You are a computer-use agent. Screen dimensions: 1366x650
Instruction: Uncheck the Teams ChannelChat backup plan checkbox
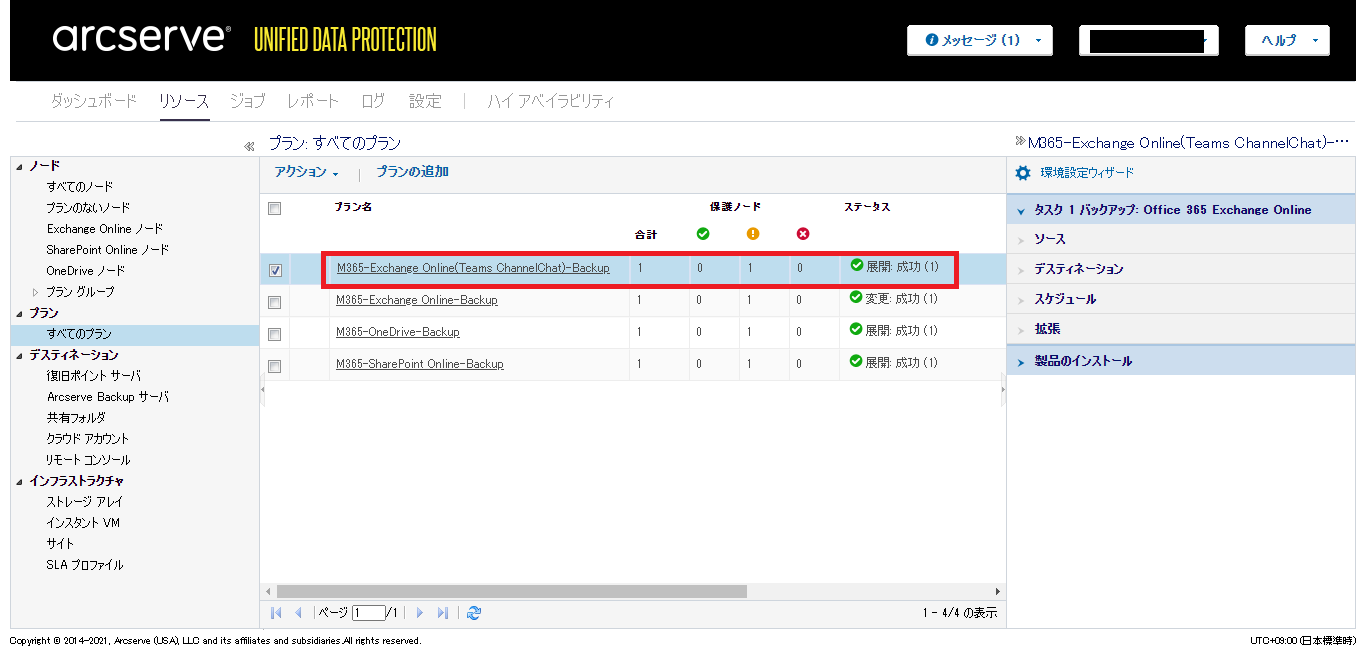click(x=275, y=270)
